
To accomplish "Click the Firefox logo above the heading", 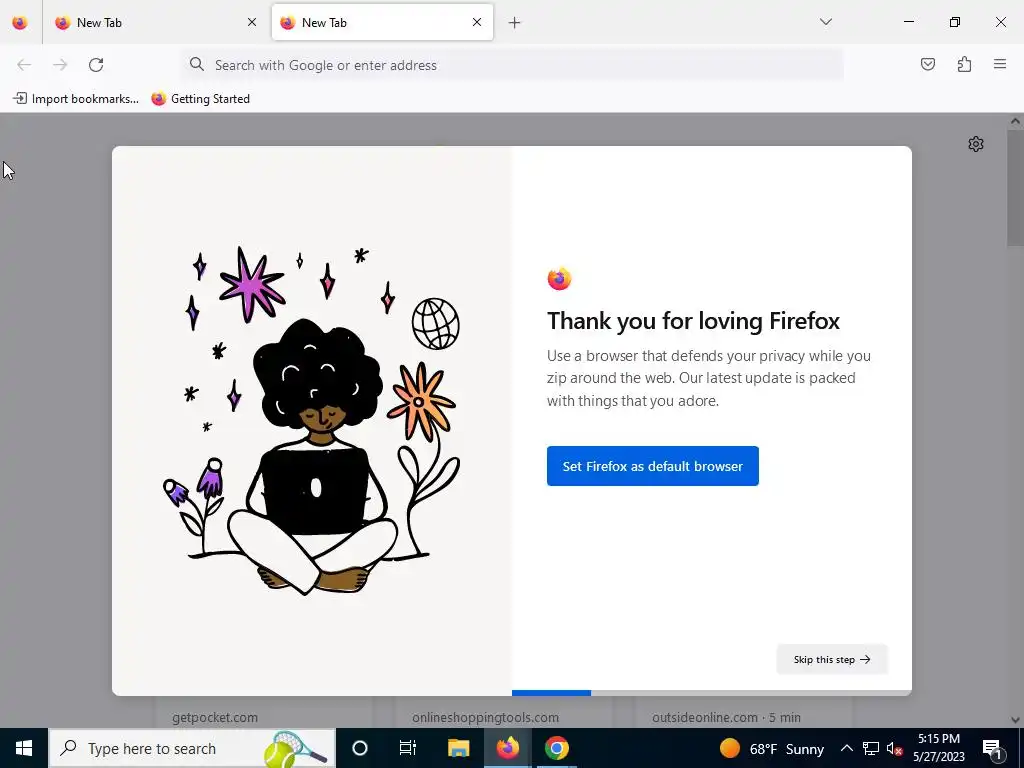I will tap(559, 279).
